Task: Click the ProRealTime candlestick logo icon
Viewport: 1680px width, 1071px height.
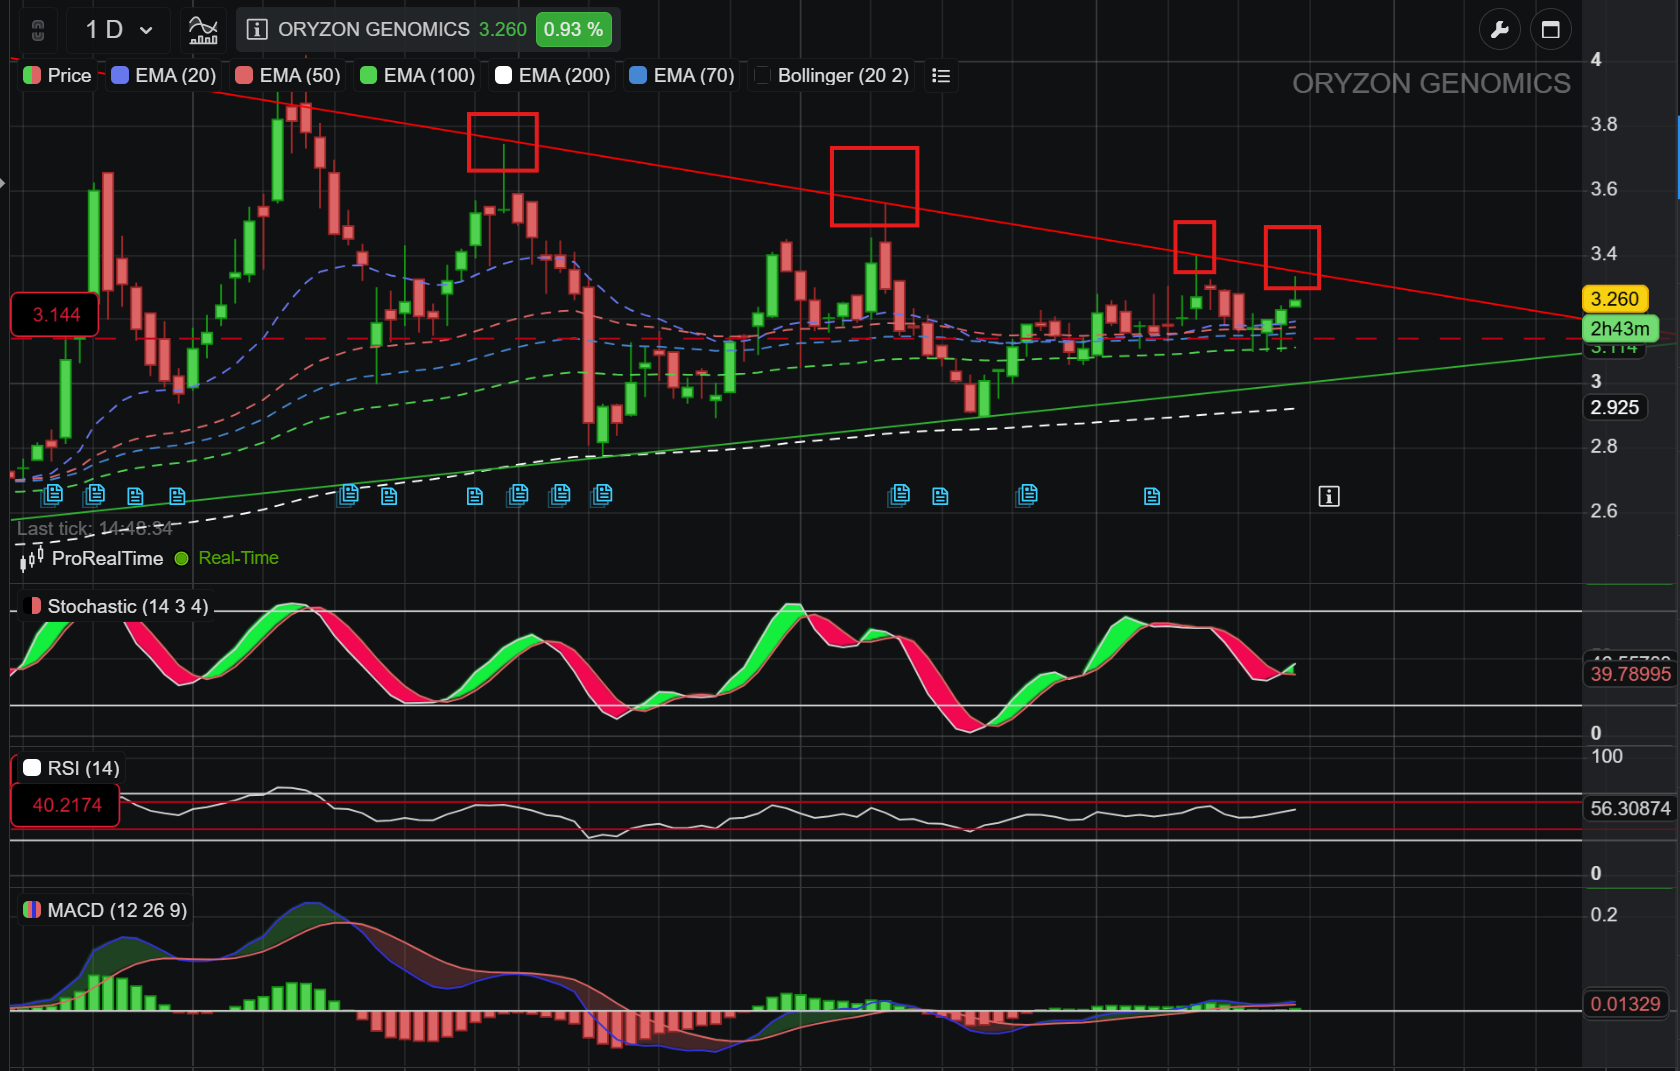Action: [32, 558]
